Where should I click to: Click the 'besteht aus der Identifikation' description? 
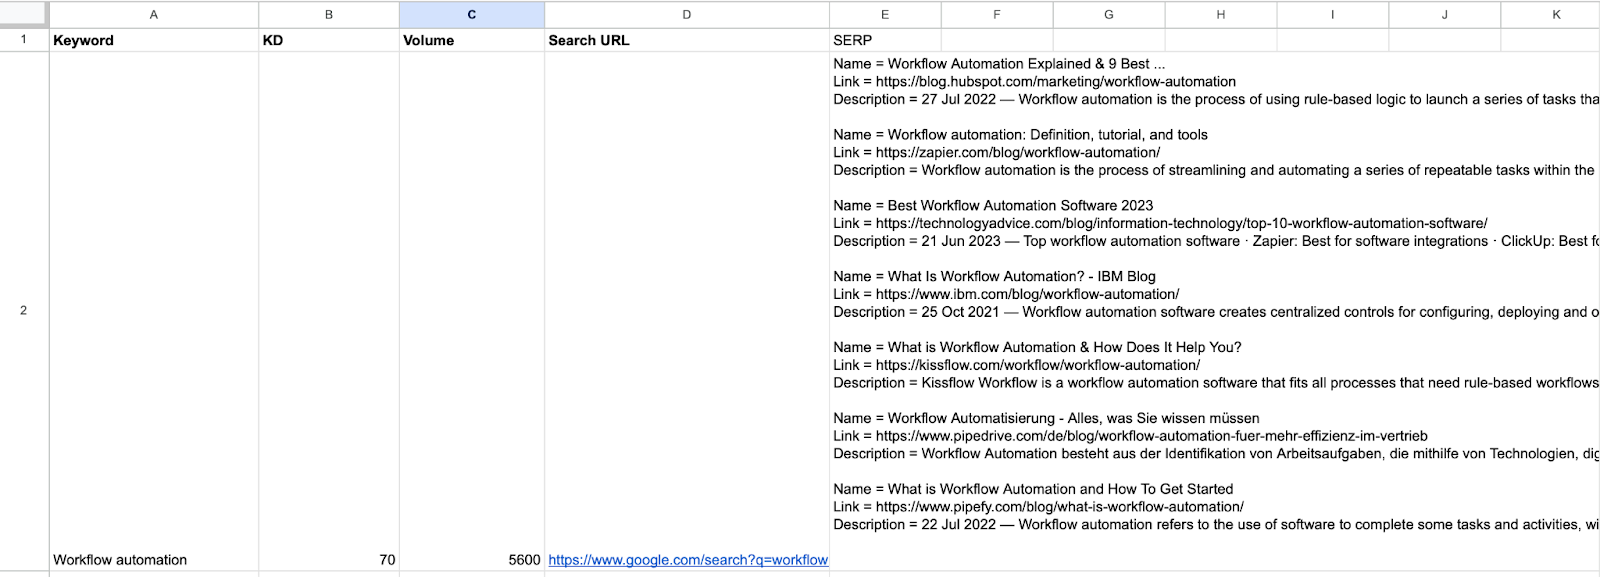tap(1216, 455)
